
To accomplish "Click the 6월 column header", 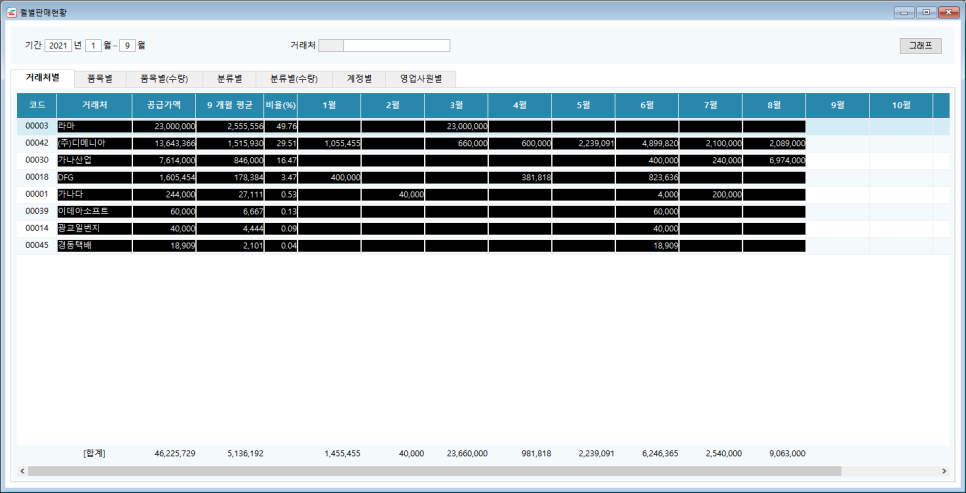I will [647, 105].
